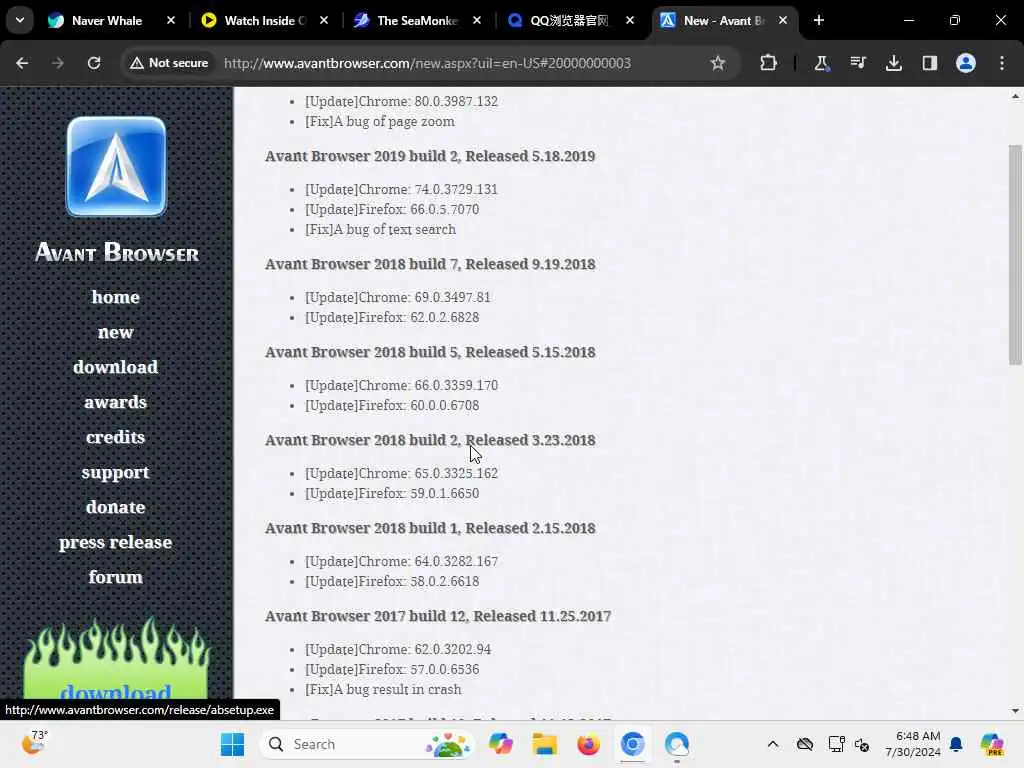Reload the current page
1024x768 pixels.
(x=94, y=63)
